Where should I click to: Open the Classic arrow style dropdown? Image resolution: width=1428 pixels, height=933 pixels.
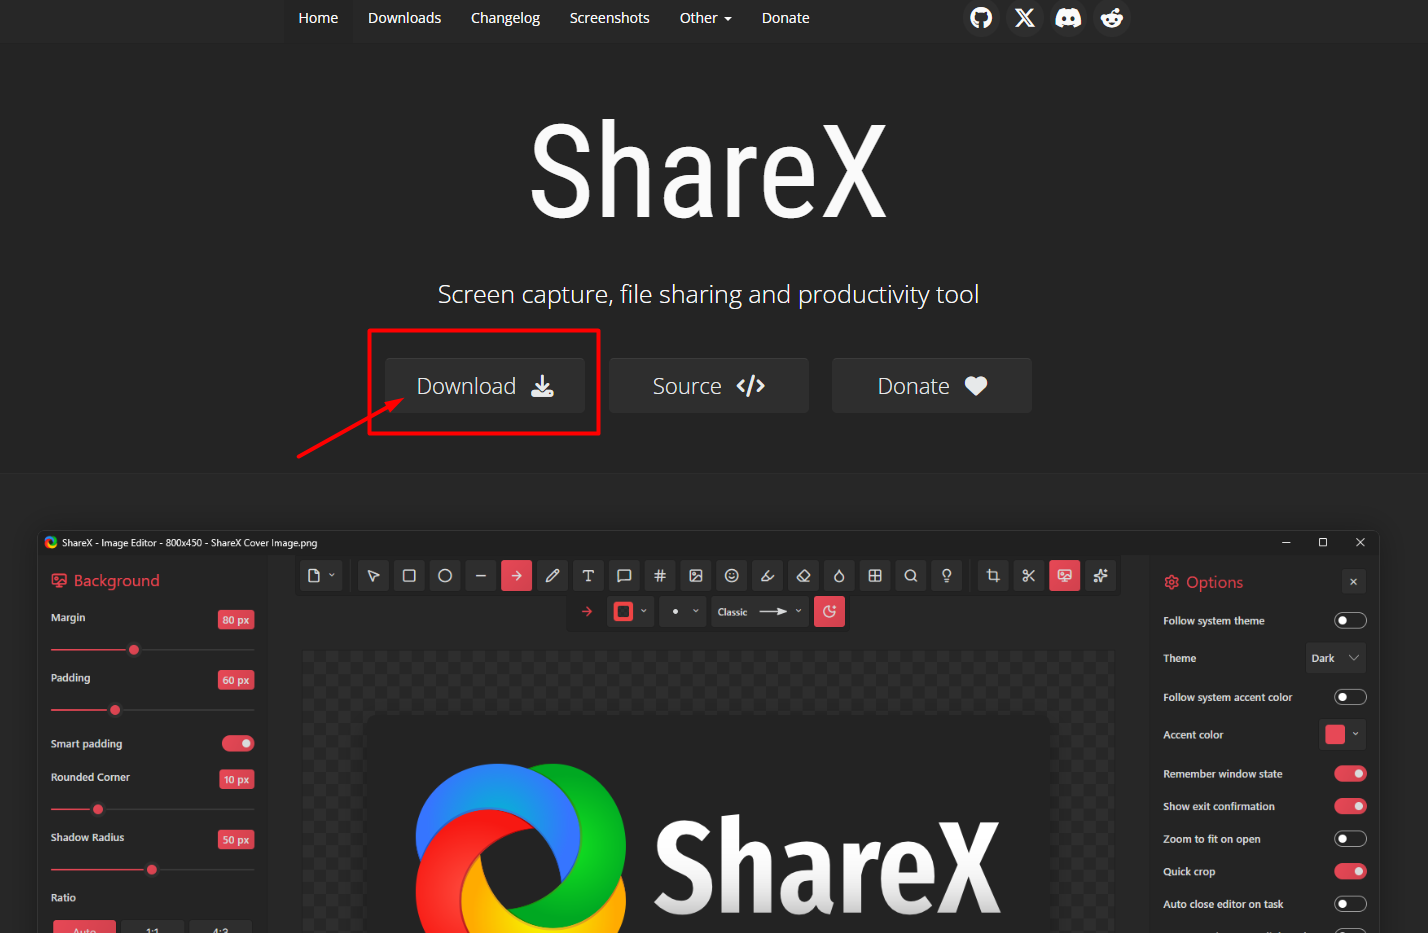coord(760,612)
